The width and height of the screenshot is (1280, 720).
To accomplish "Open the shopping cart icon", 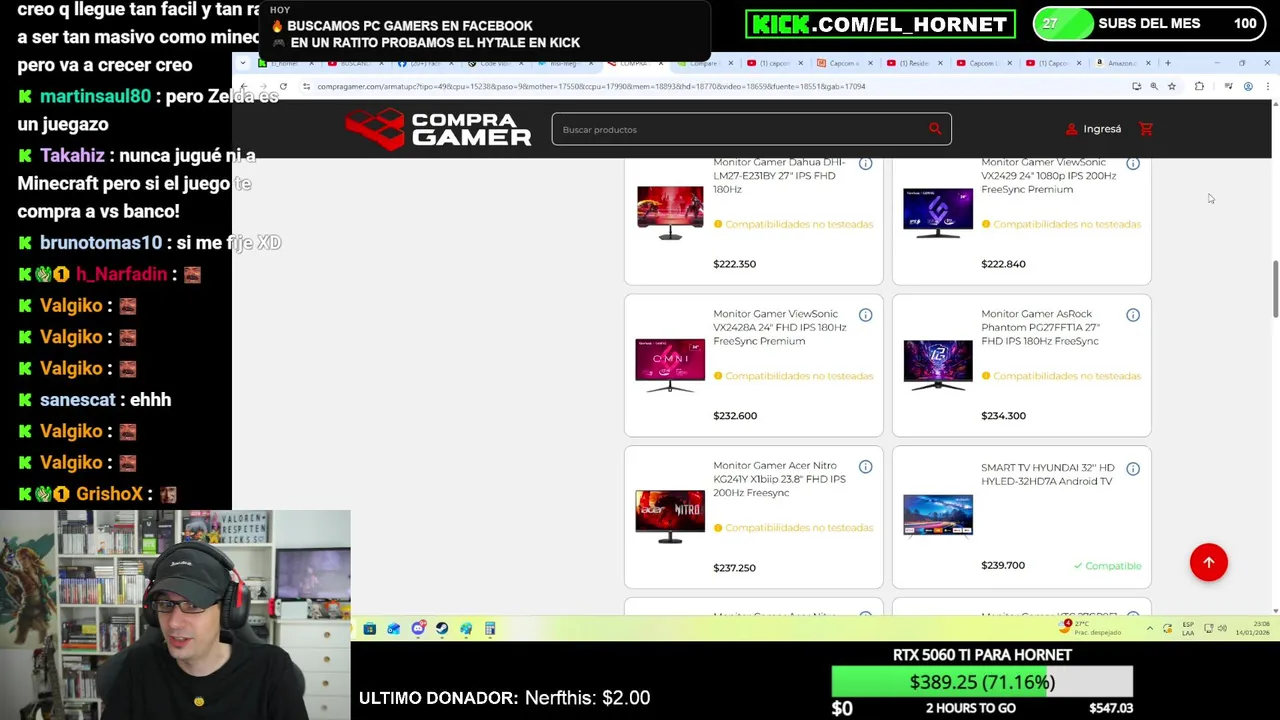I will (1146, 129).
